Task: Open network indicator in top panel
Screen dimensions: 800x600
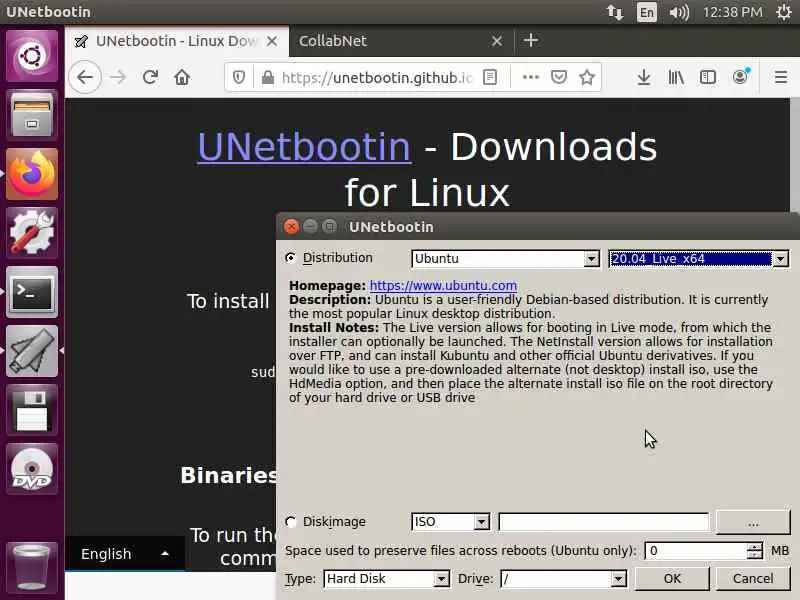Action: (615, 12)
